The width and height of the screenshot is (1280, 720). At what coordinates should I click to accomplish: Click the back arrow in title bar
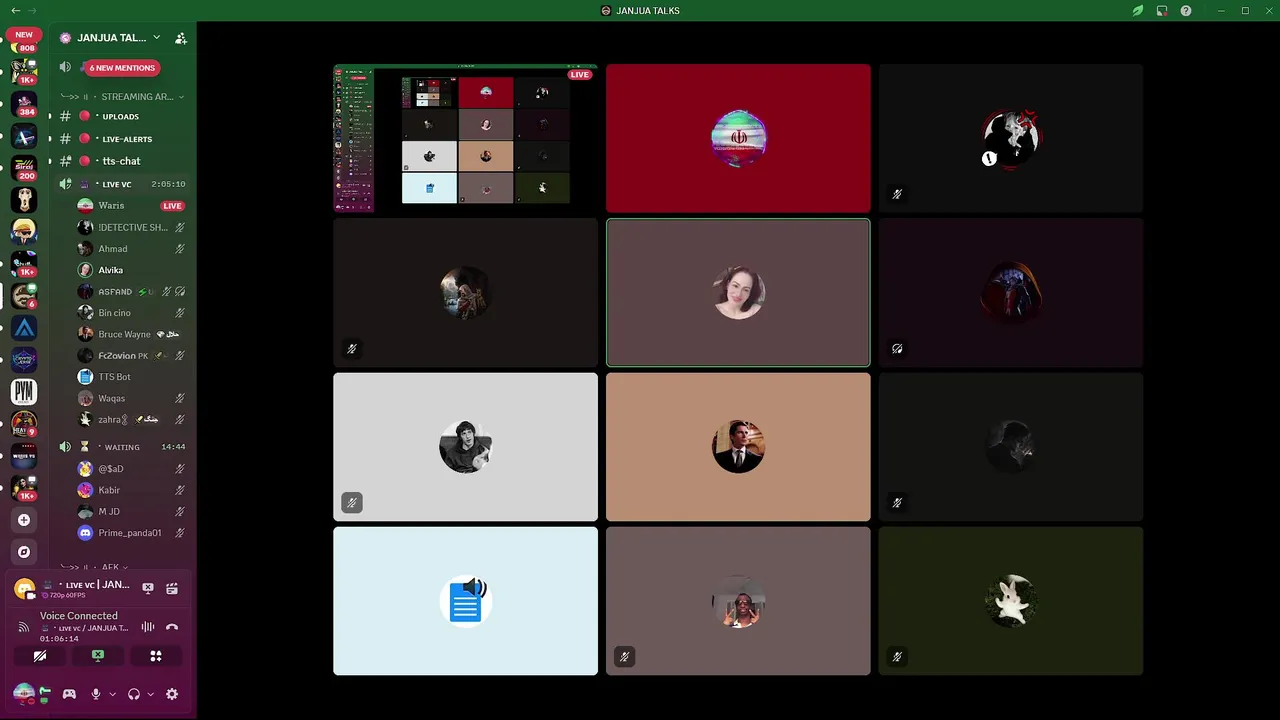tap(15, 10)
